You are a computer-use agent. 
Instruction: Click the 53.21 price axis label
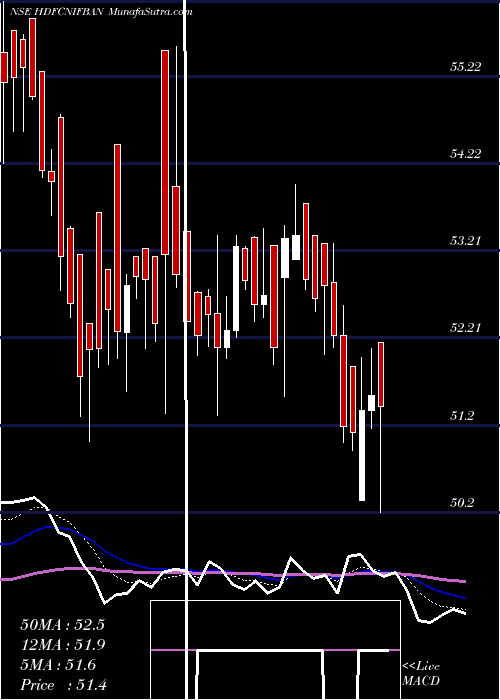coord(466,242)
